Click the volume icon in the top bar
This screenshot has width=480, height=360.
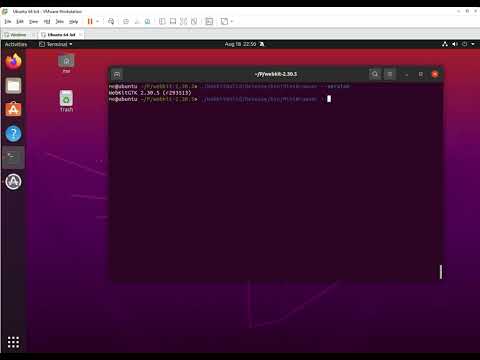(455, 44)
